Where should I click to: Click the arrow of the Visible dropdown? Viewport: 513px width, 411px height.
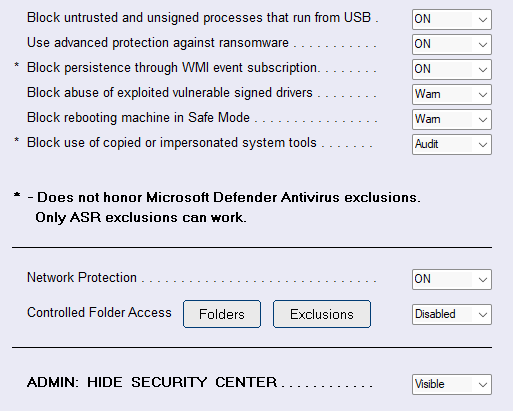pos(482,385)
